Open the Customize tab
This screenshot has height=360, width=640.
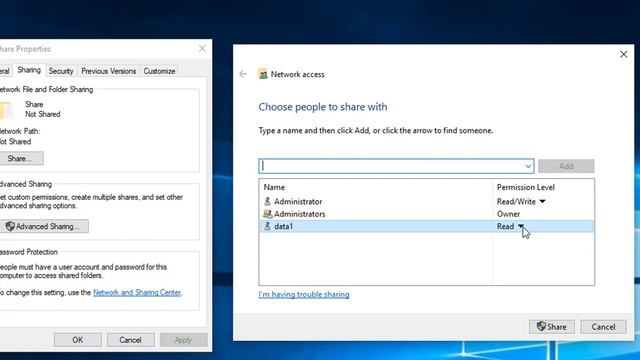pyautogui.click(x=159, y=71)
